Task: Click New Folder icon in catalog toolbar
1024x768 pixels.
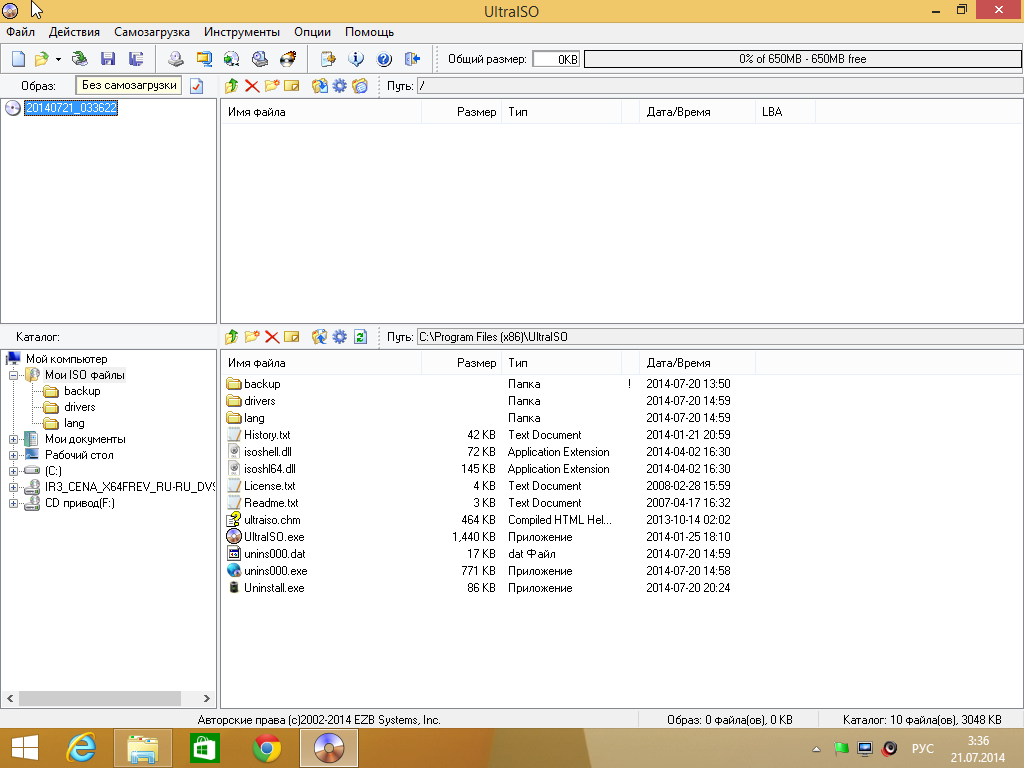Action: pyautogui.click(x=252, y=337)
